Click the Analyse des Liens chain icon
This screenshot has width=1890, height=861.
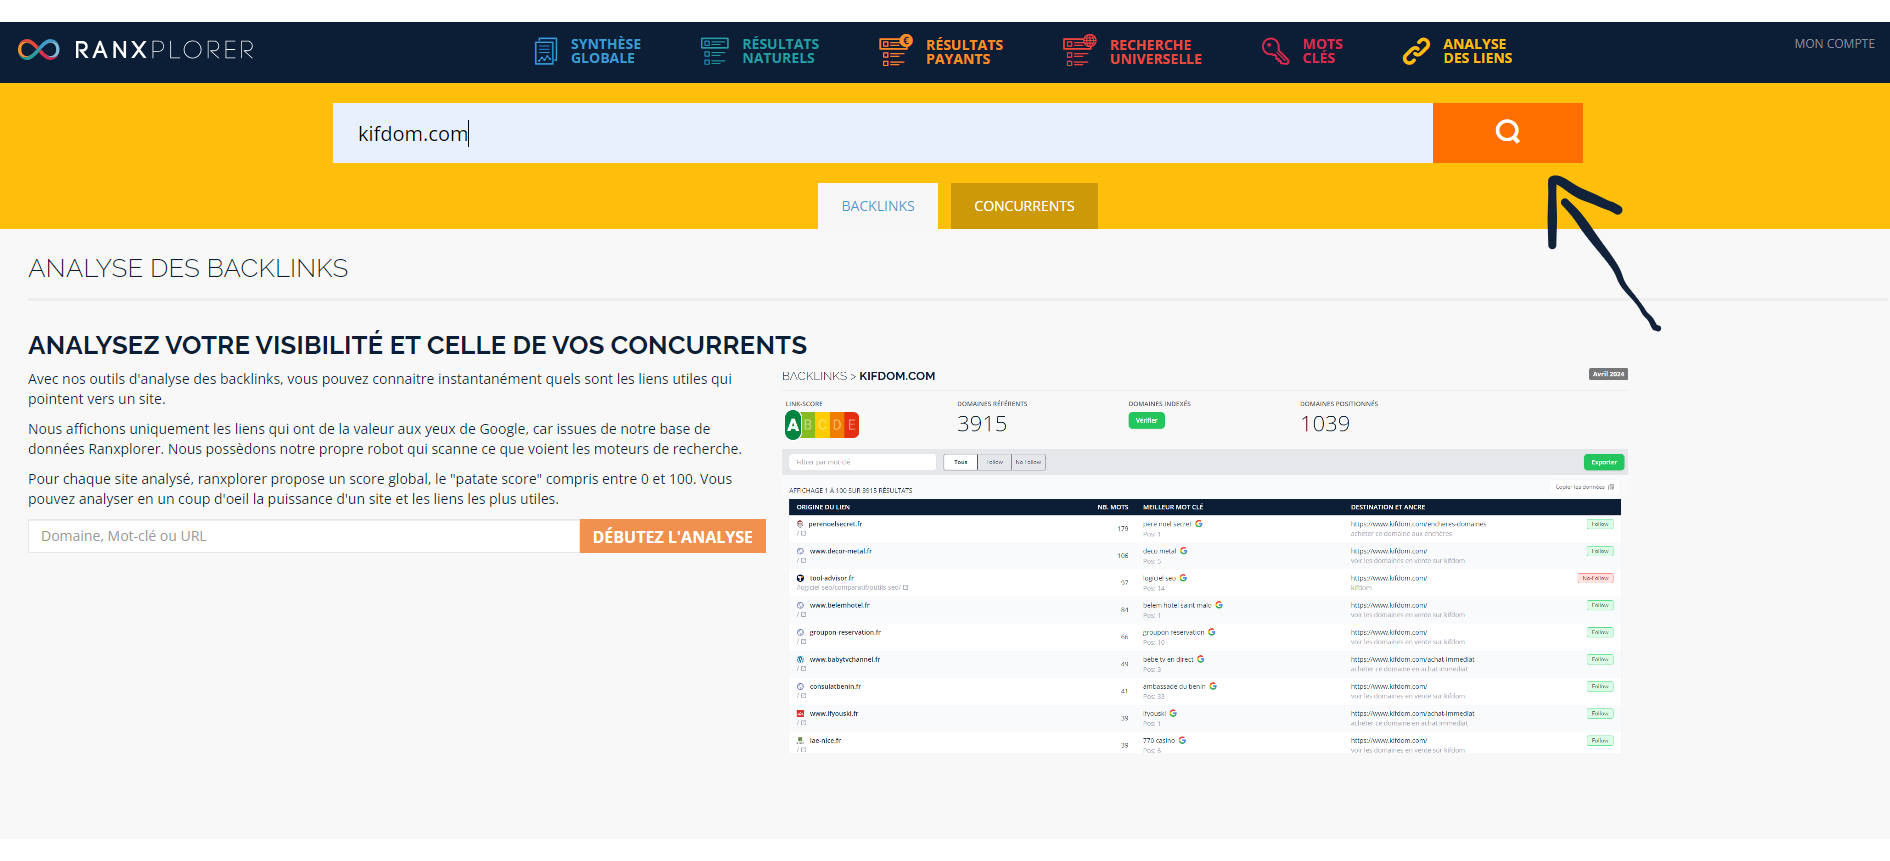pos(1416,51)
